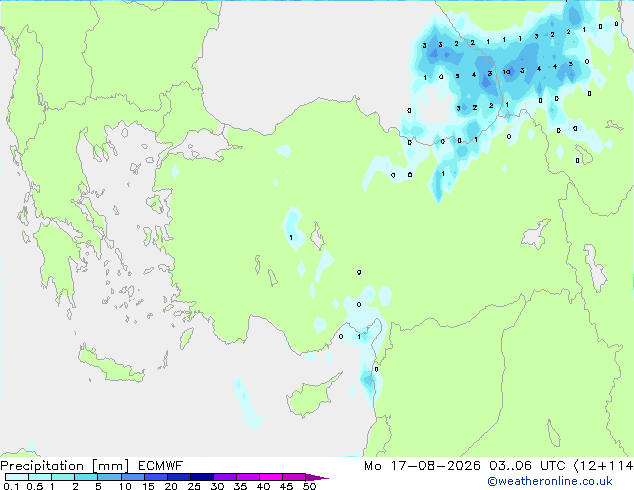Click the '15' legend scale label

pos(148,486)
